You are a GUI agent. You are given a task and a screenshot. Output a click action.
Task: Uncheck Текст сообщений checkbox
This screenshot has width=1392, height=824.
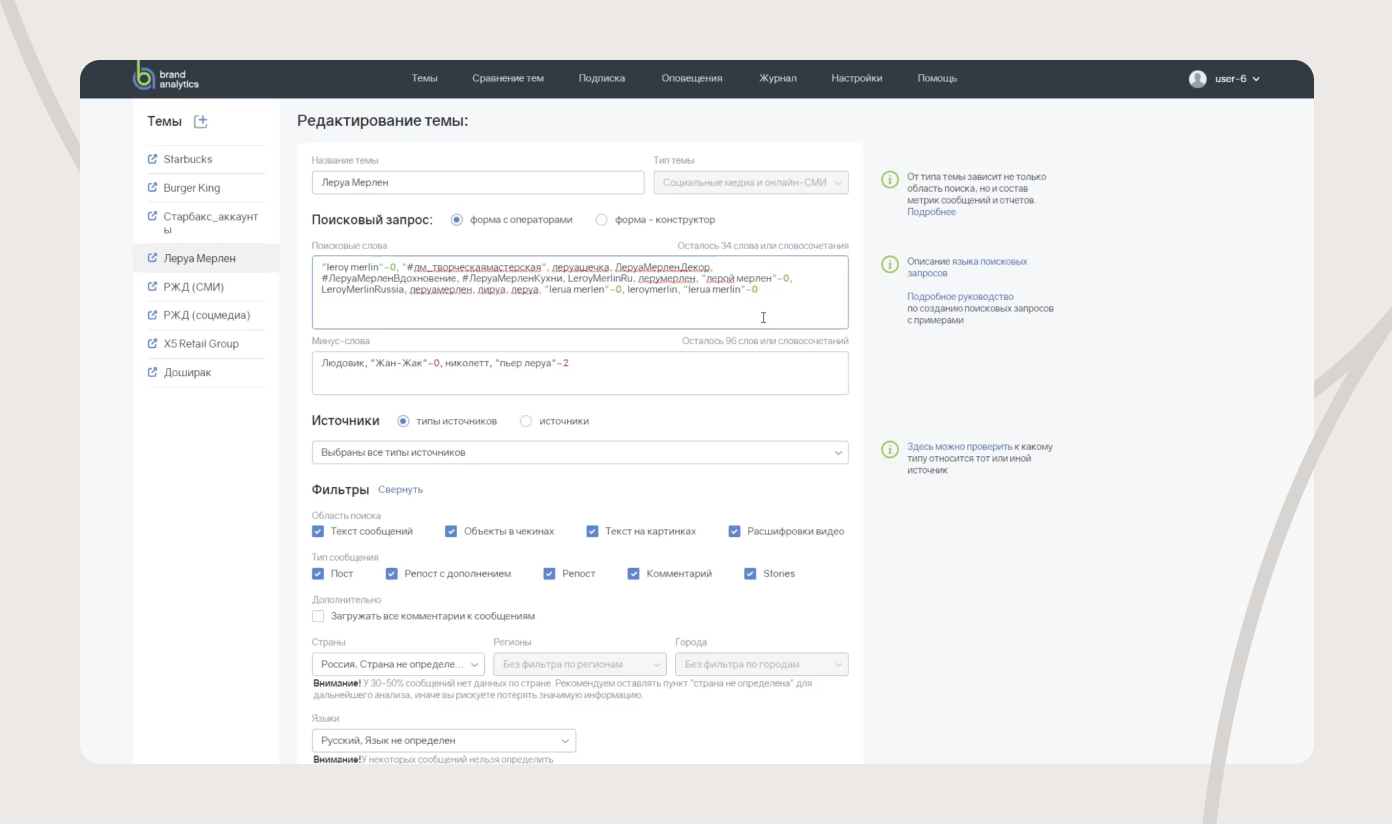[318, 531]
